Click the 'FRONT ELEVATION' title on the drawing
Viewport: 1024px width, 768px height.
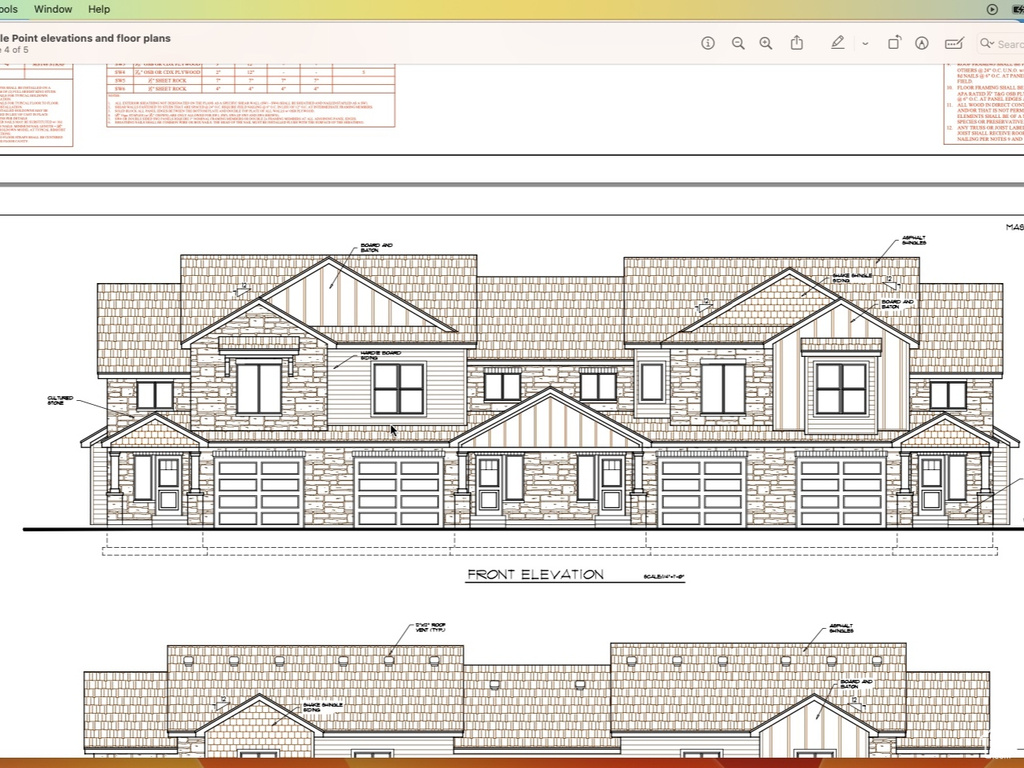click(535, 575)
